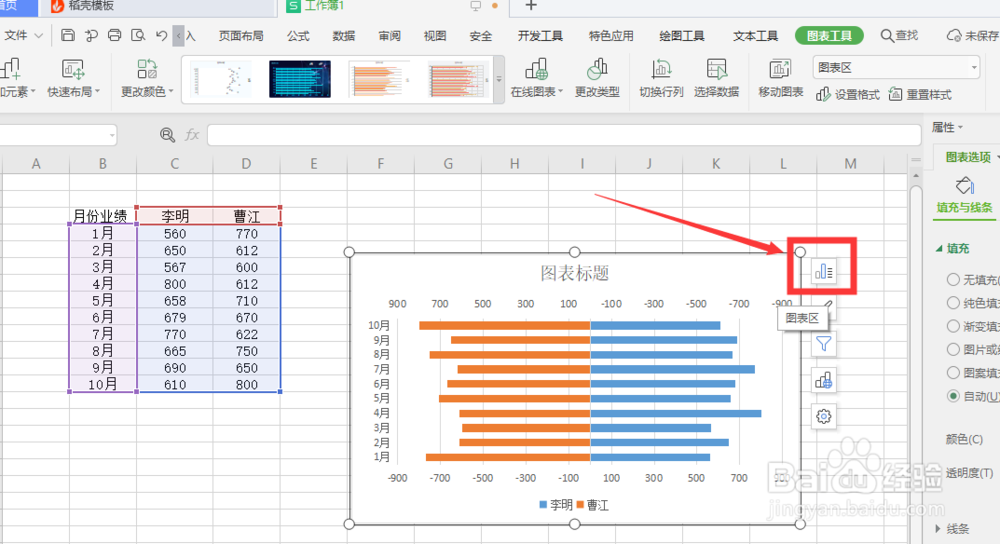
Task: Click Set Format (设置格式) button
Action: pyautogui.click(x=848, y=94)
